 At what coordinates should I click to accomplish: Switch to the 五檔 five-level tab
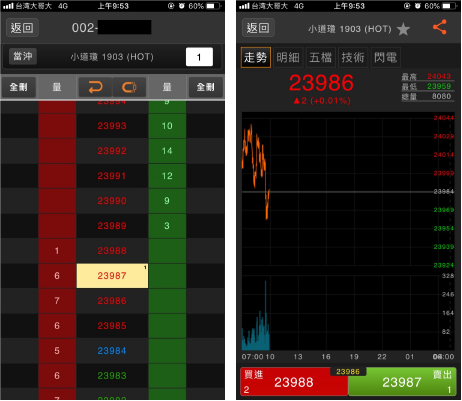(x=321, y=58)
